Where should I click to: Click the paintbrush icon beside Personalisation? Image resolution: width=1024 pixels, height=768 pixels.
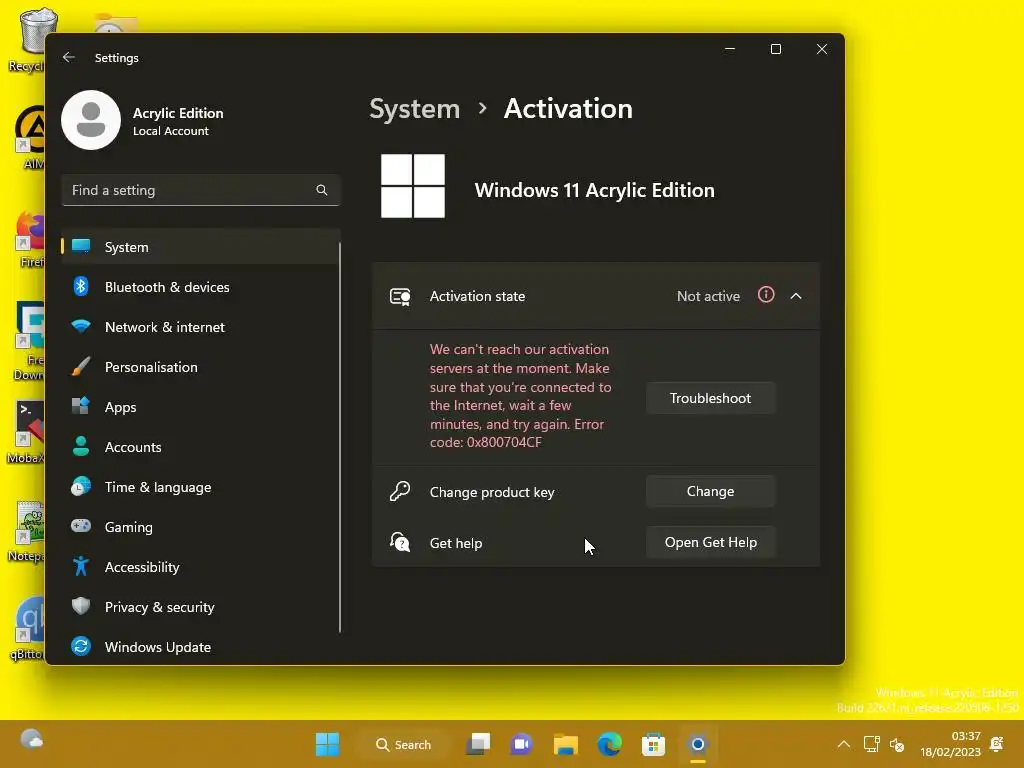click(x=81, y=366)
